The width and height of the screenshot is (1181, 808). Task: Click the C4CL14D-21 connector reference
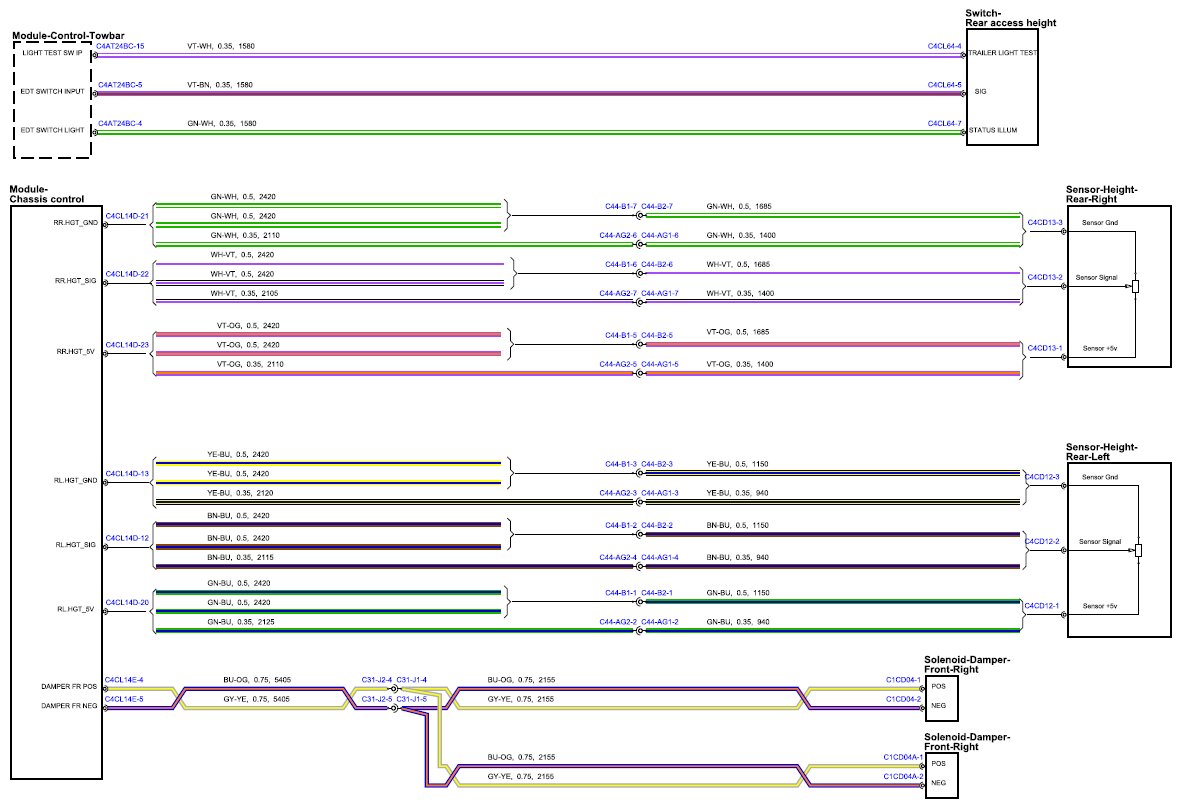click(127, 216)
